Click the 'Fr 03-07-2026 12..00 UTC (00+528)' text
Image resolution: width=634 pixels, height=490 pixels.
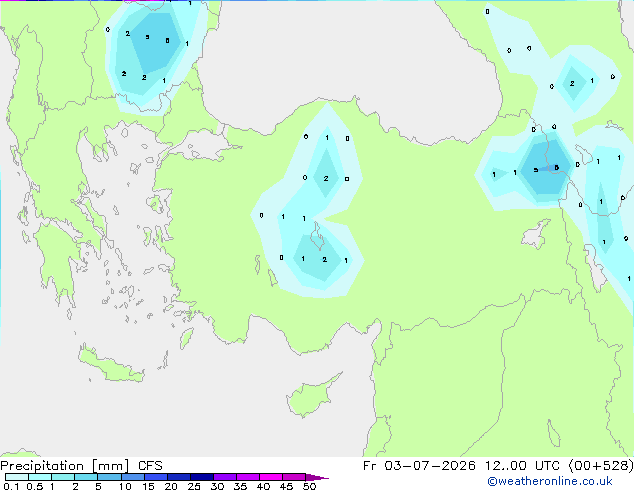pos(498,466)
